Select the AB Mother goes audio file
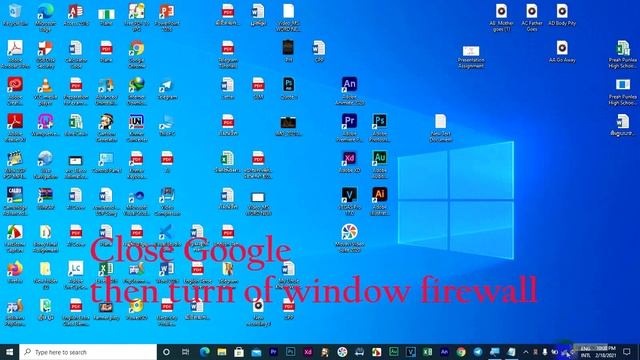 point(501,18)
